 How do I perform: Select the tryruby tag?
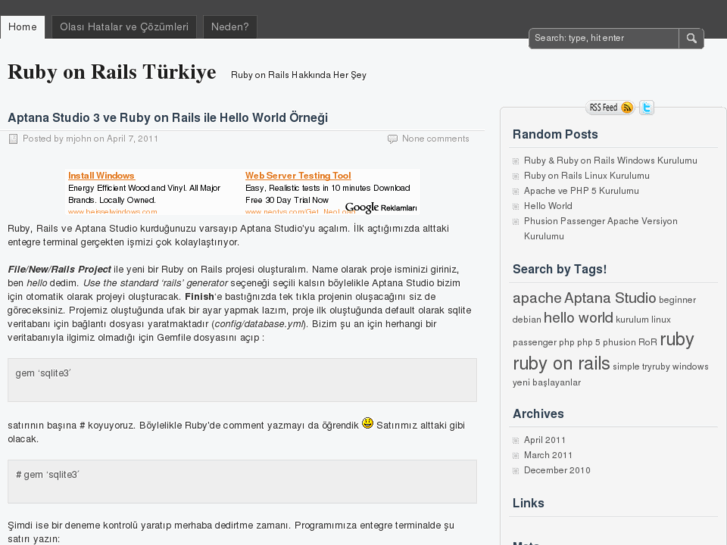coord(656,367)
